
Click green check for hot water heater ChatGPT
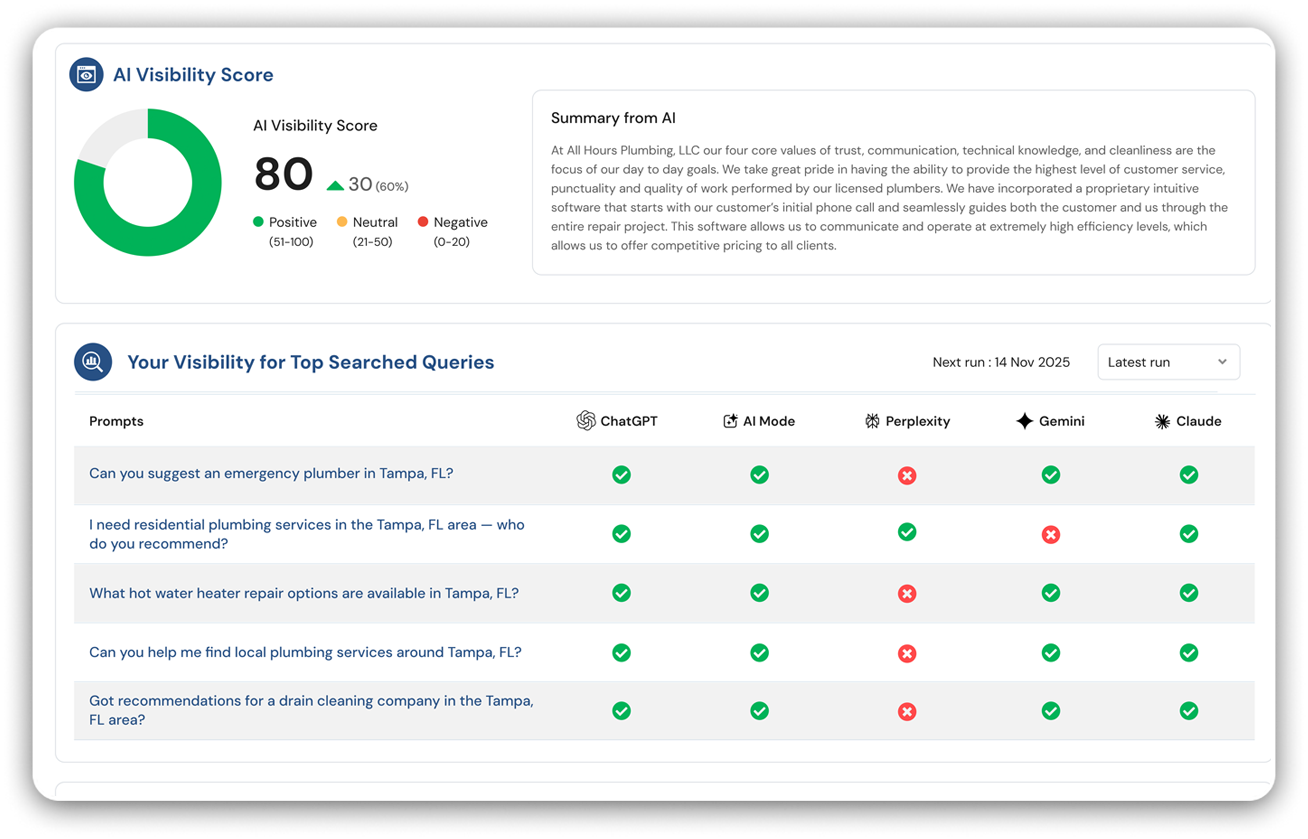pos(621,593)
